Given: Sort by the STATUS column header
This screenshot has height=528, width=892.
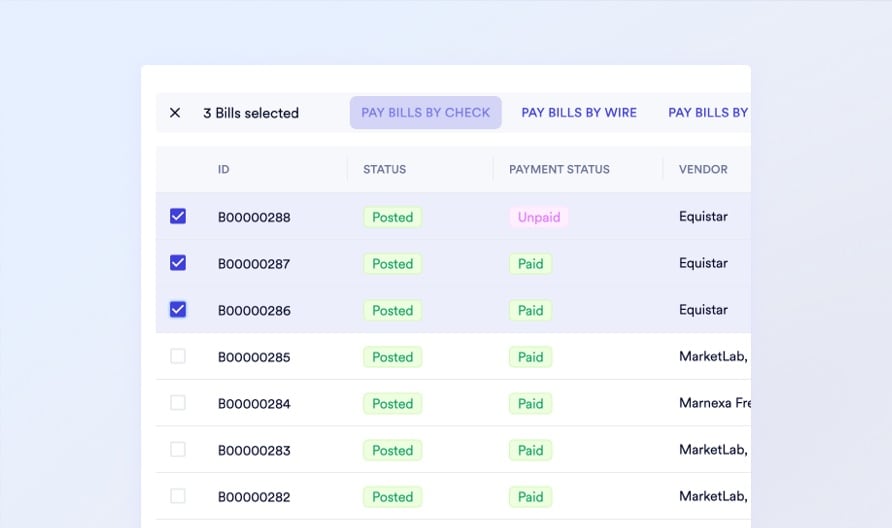Looking at the screenshot, I should pyautogui.click(x=385, y=170).
